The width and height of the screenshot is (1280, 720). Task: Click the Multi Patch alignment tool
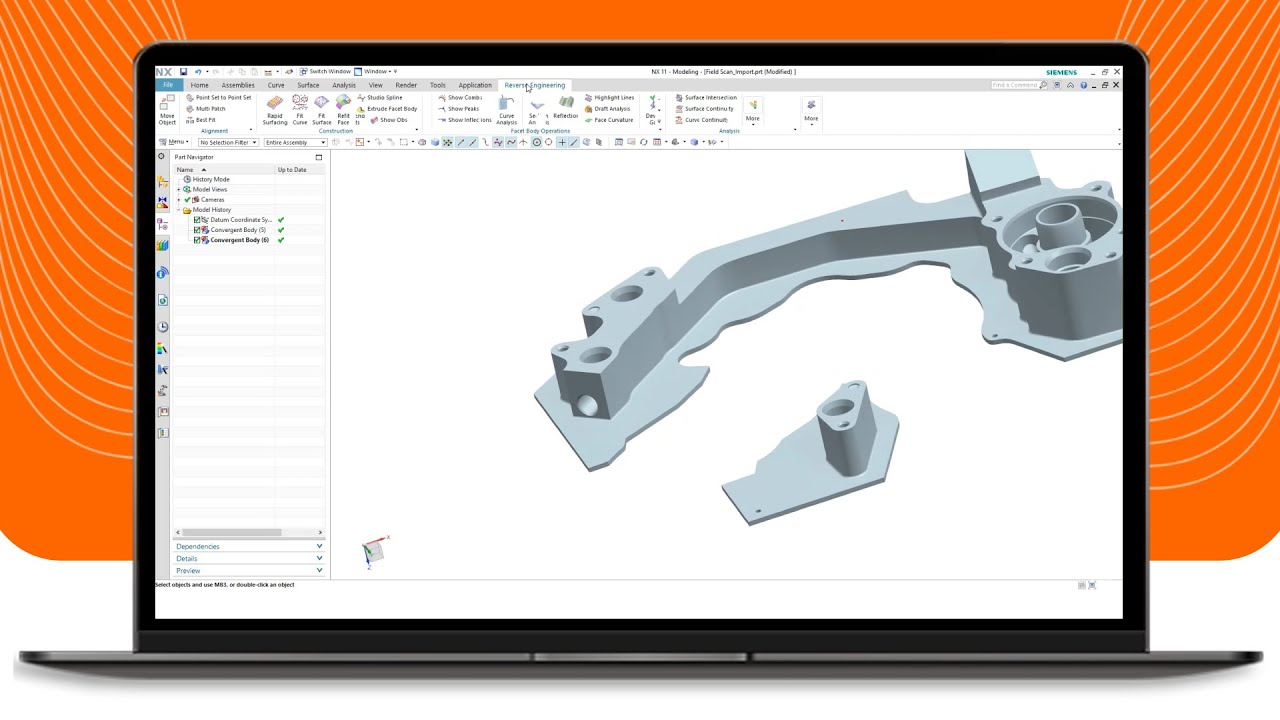coord(205,109)
